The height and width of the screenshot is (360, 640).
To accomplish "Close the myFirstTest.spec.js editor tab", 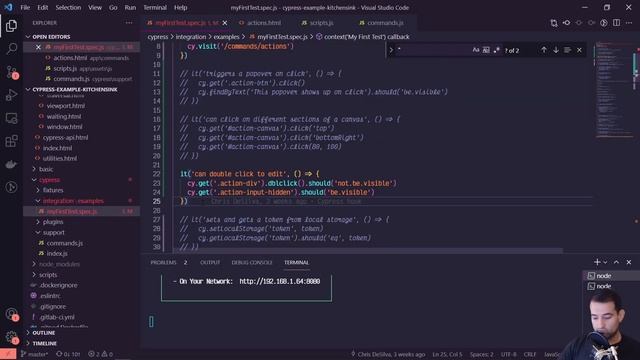I will pyautogui.click(x=224, y=23).
